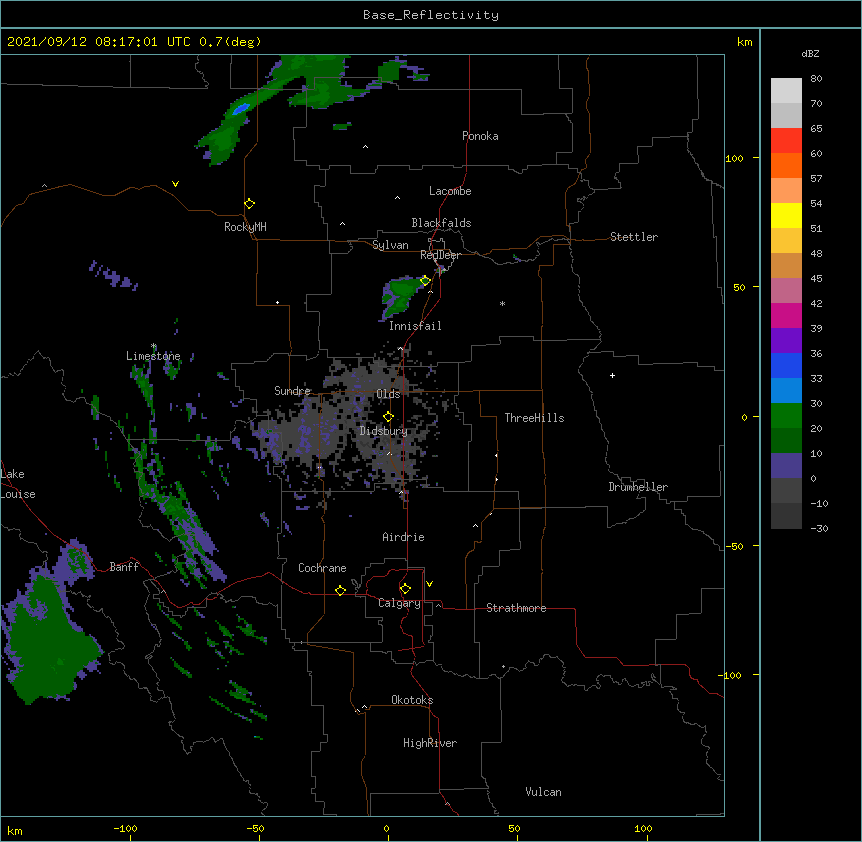
Task: Click the yellow diamond marker near Olds
Action: coord(388,417)
